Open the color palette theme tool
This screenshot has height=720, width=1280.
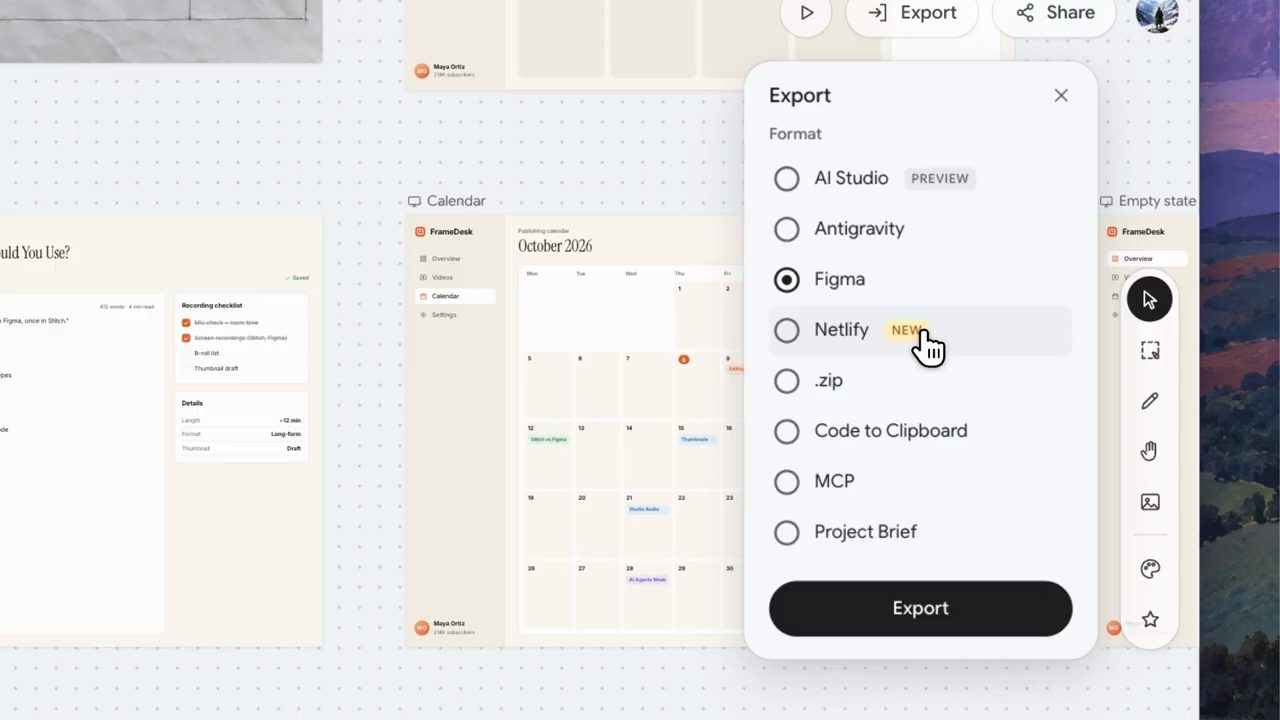coord(1150,569)
